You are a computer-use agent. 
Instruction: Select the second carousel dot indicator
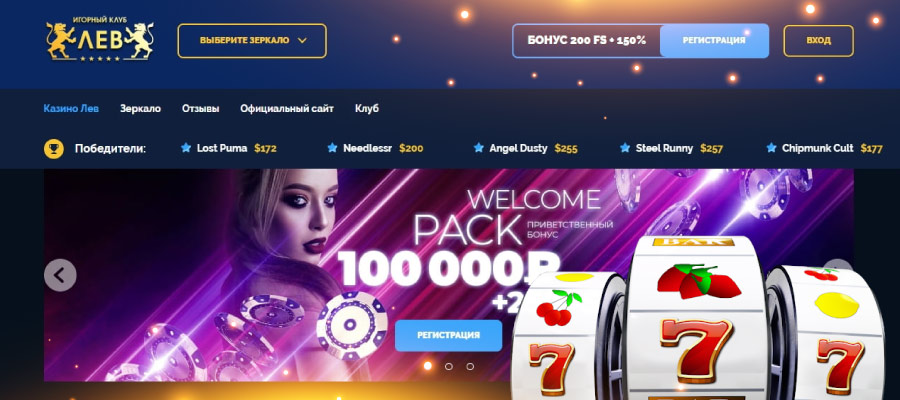click(449, 366)
